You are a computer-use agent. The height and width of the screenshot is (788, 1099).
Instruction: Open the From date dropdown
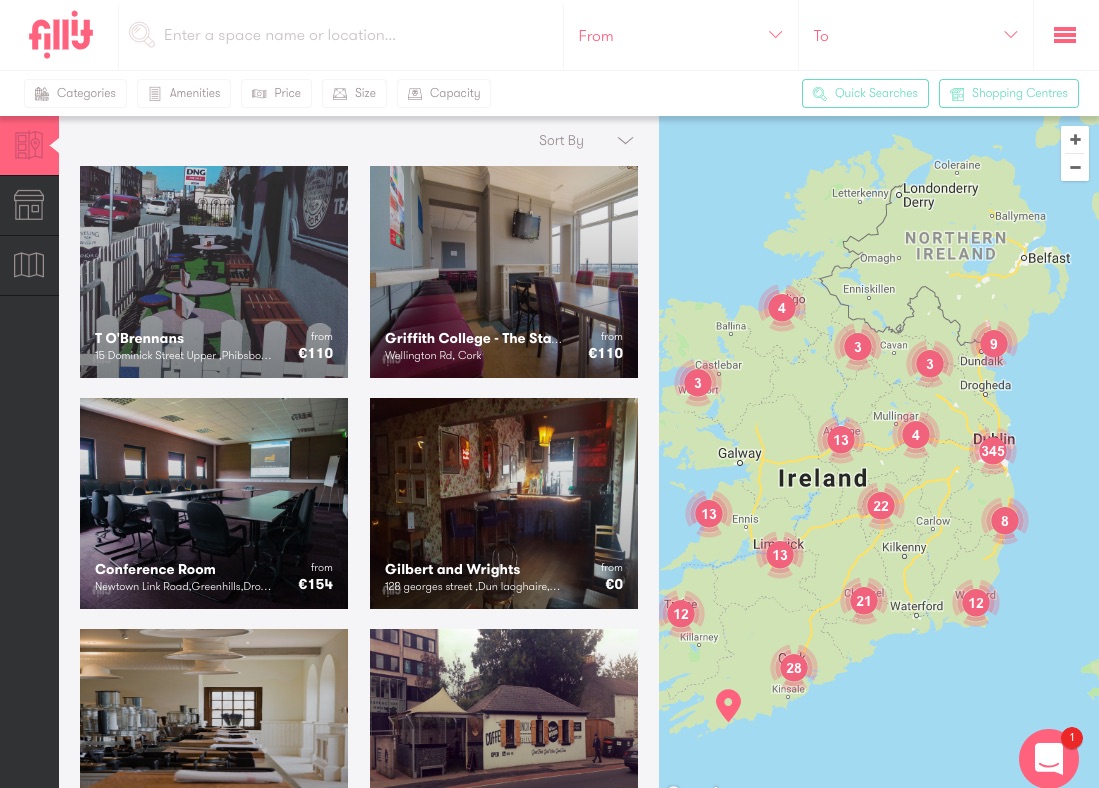(x=681, y=35)
